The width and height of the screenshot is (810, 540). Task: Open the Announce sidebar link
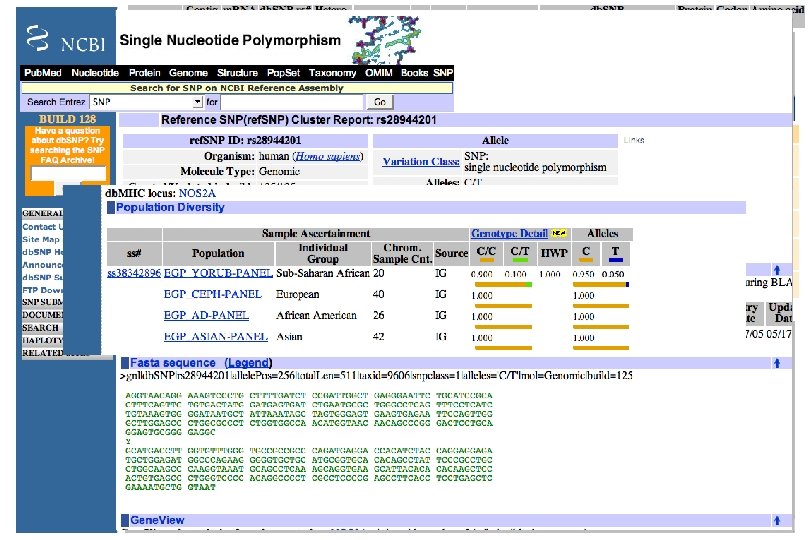[x=42, y=265]
